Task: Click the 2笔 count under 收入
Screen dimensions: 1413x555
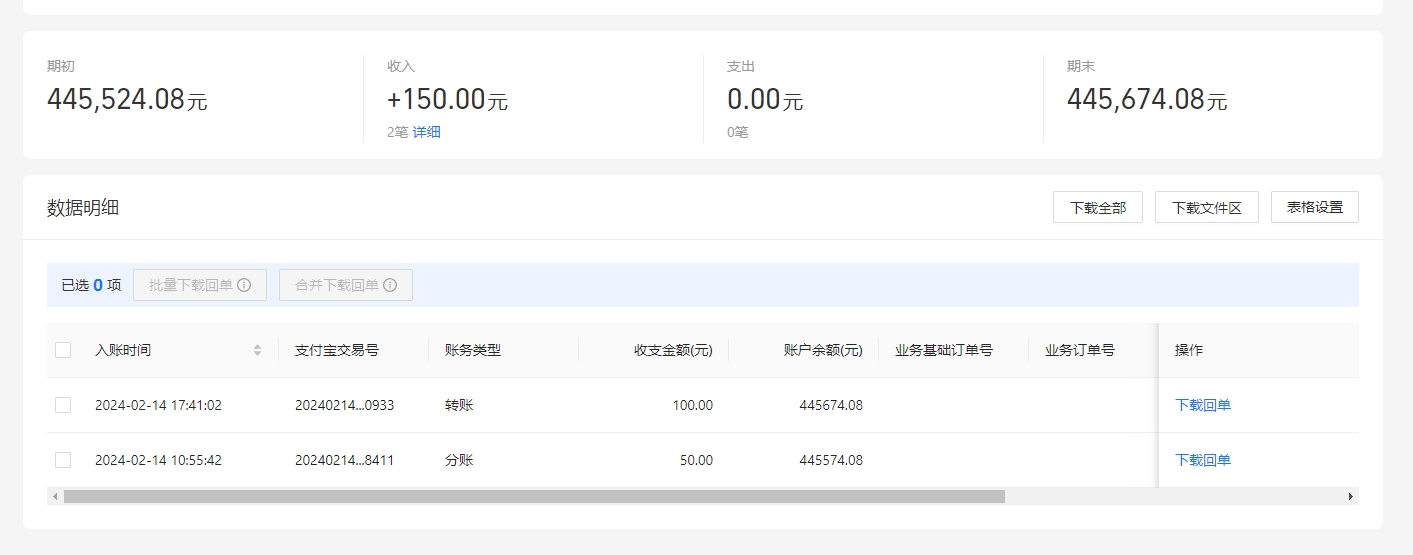Action: point(398,132)
